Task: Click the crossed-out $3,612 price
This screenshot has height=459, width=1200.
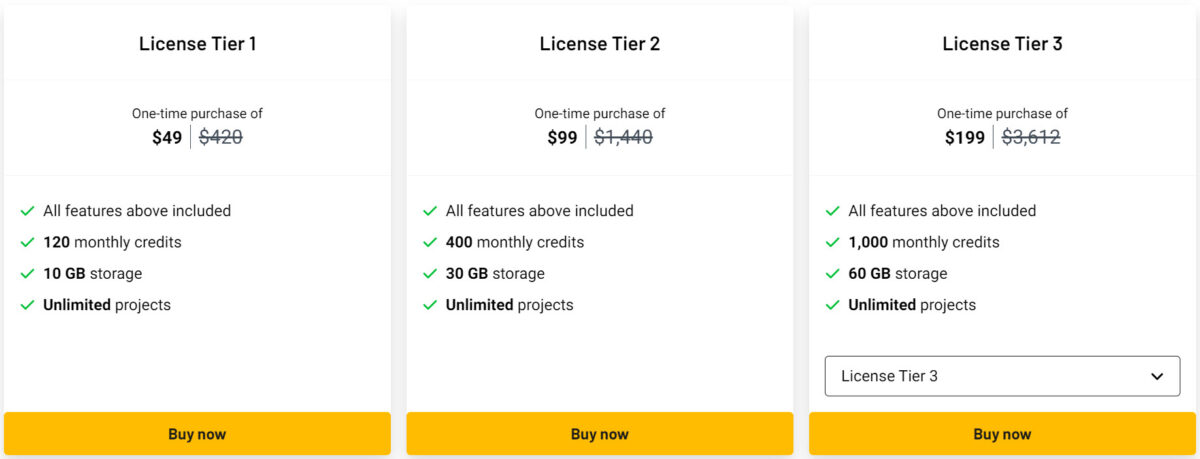Action: pos(1031,138)
